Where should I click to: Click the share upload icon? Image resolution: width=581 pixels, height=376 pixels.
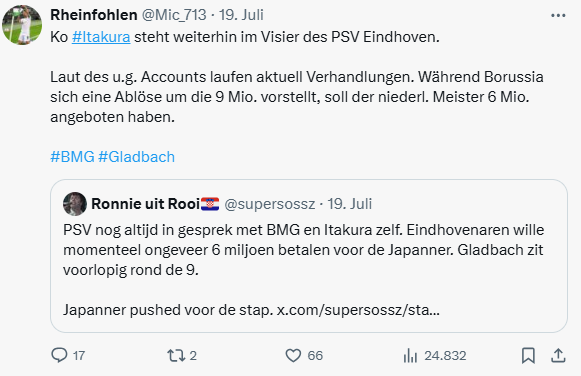(558, 355)
